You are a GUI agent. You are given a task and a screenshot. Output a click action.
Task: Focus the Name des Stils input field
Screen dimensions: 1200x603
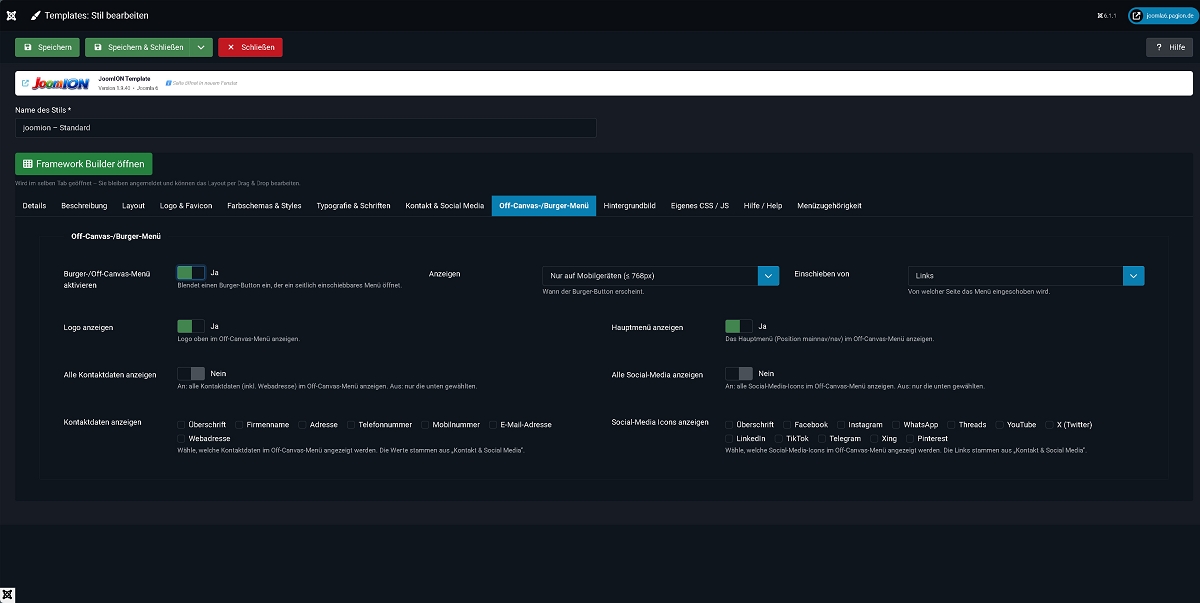306,128
